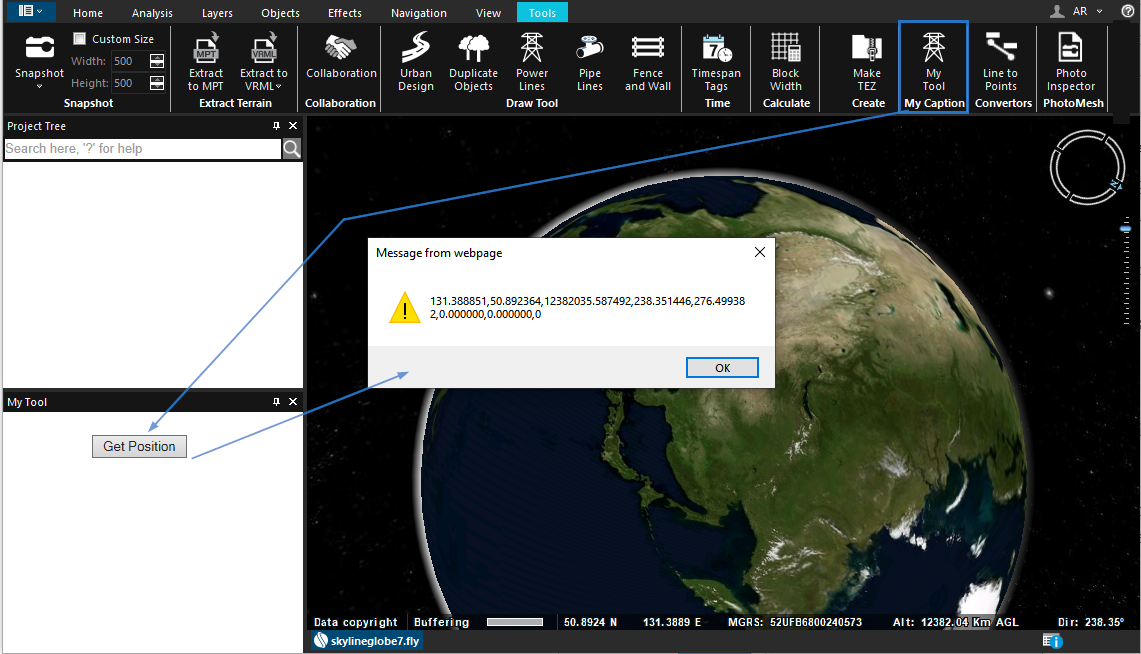Adjust the Width spinner arrows
The width and height of the screenshot is (1141, 654).
156,61
